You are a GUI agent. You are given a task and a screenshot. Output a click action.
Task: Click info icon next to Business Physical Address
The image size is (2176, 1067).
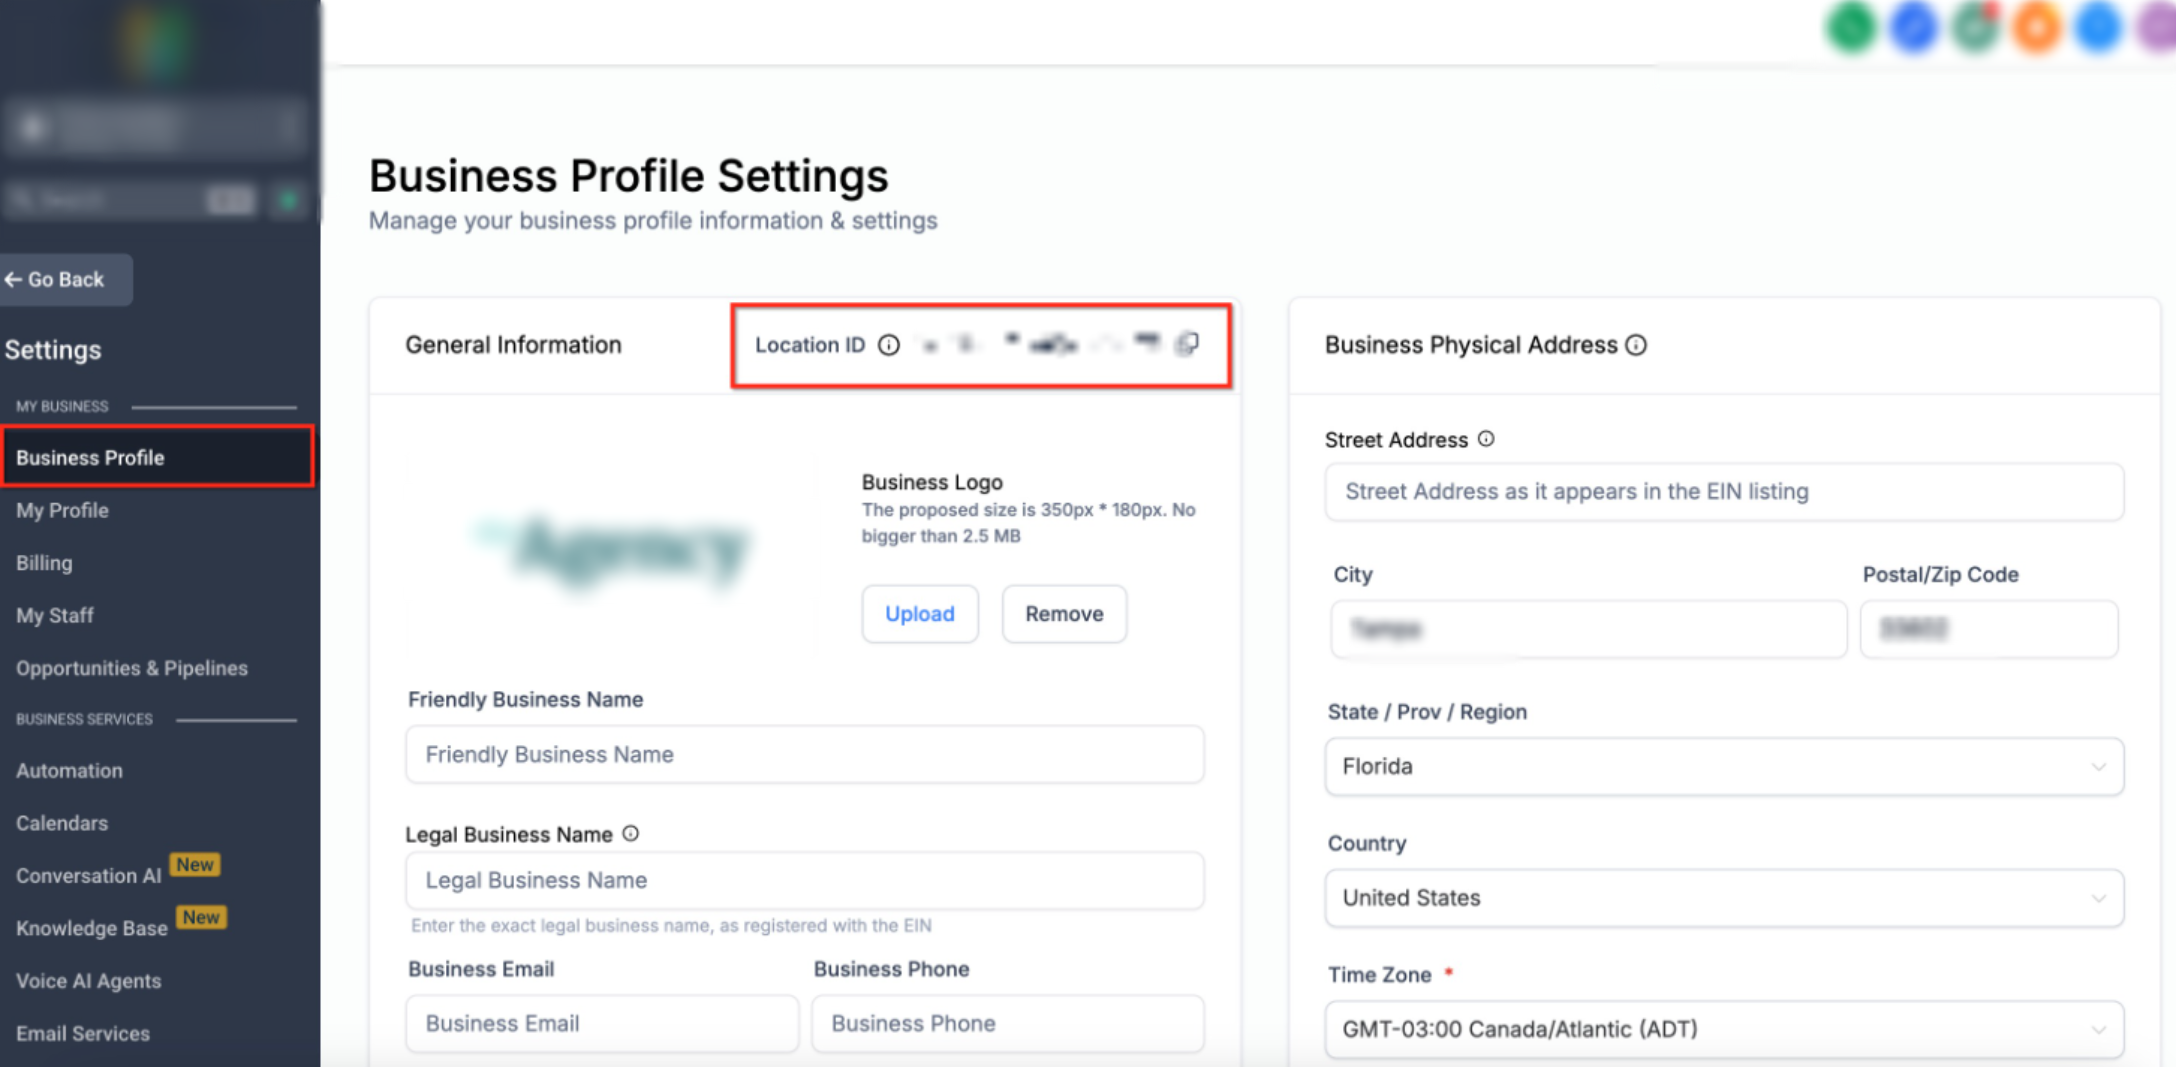(x=1636, y=345)
